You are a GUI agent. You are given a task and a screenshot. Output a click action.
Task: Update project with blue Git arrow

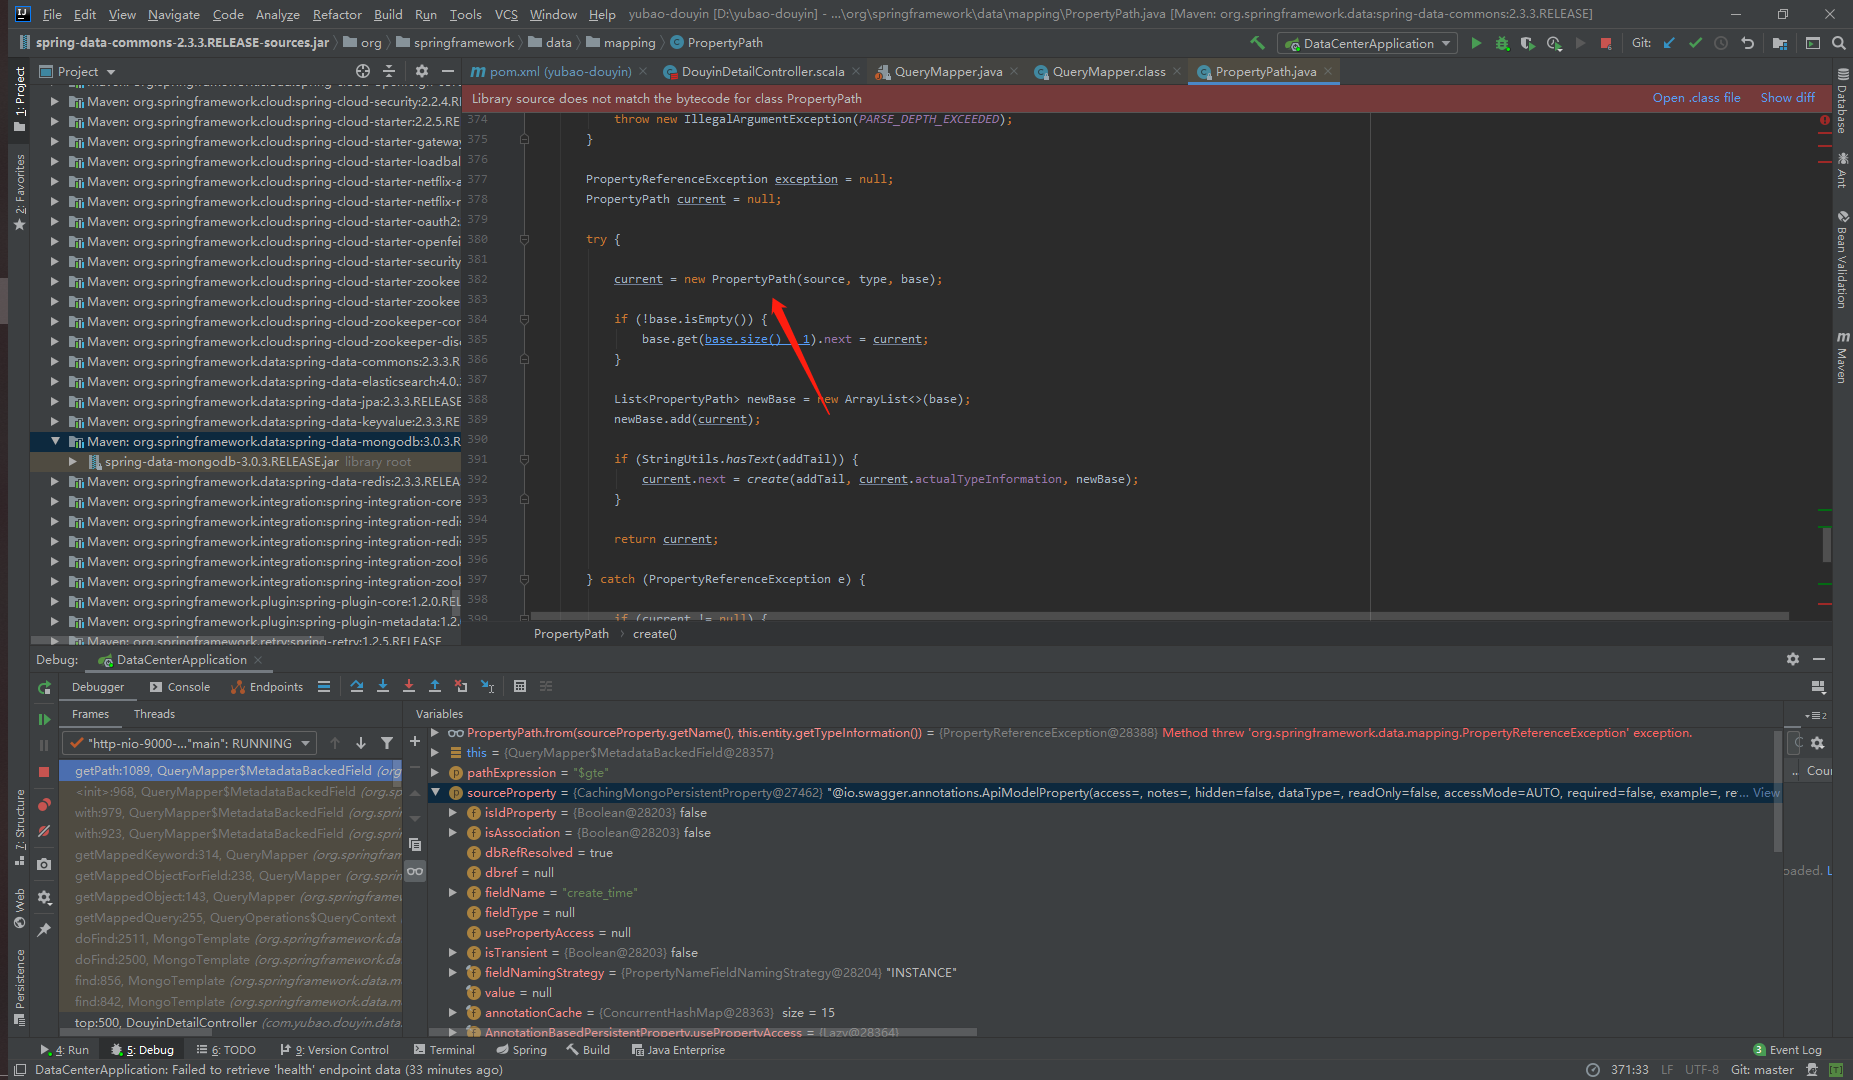point(1669,43)
